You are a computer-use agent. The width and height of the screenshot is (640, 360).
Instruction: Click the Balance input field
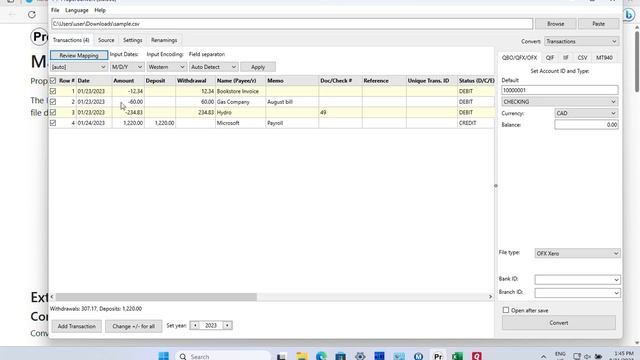[586, 125]
